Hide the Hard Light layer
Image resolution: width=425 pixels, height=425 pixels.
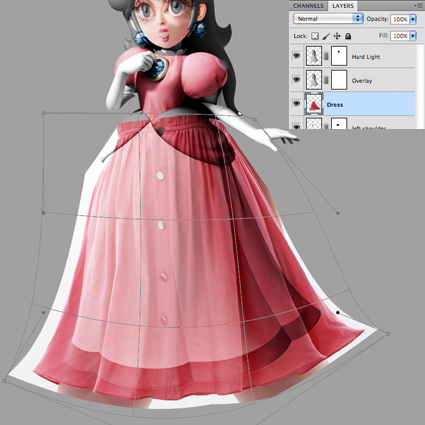click(x=296, y=56)
